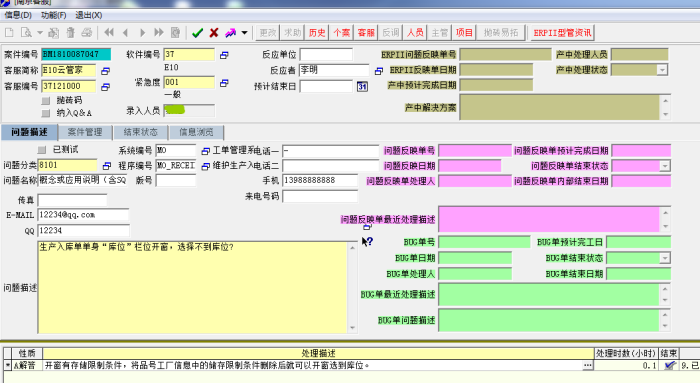Image resolution: width=700 pixels, height=383 pixels.
Task: Click the 人员 toolbar button
Action: click(415, 33)
